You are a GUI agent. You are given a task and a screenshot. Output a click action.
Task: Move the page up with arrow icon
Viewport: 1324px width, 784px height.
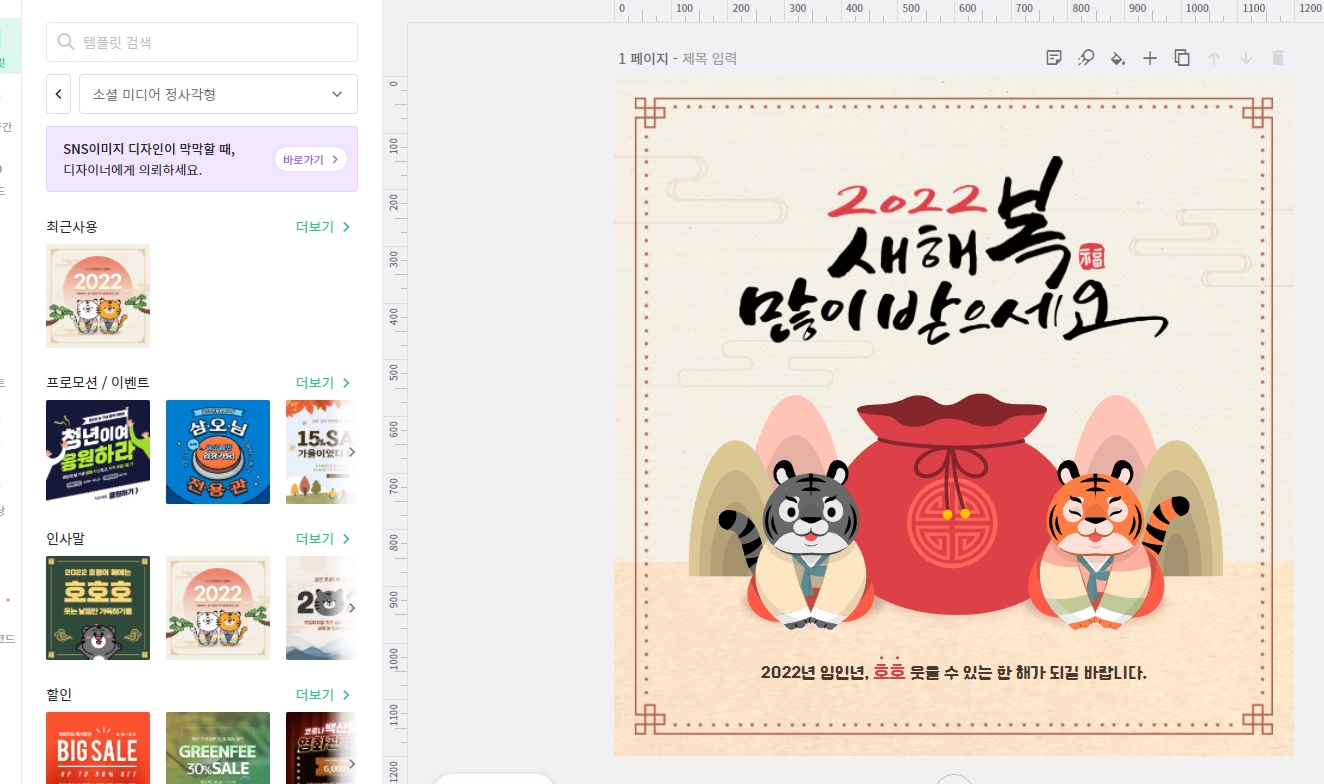click(x=1214, y=58)
